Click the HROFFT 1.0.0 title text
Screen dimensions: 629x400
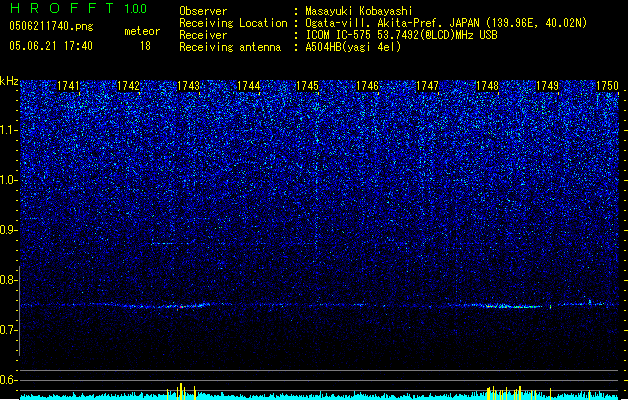pyautogui.click(x=79, y=8)
